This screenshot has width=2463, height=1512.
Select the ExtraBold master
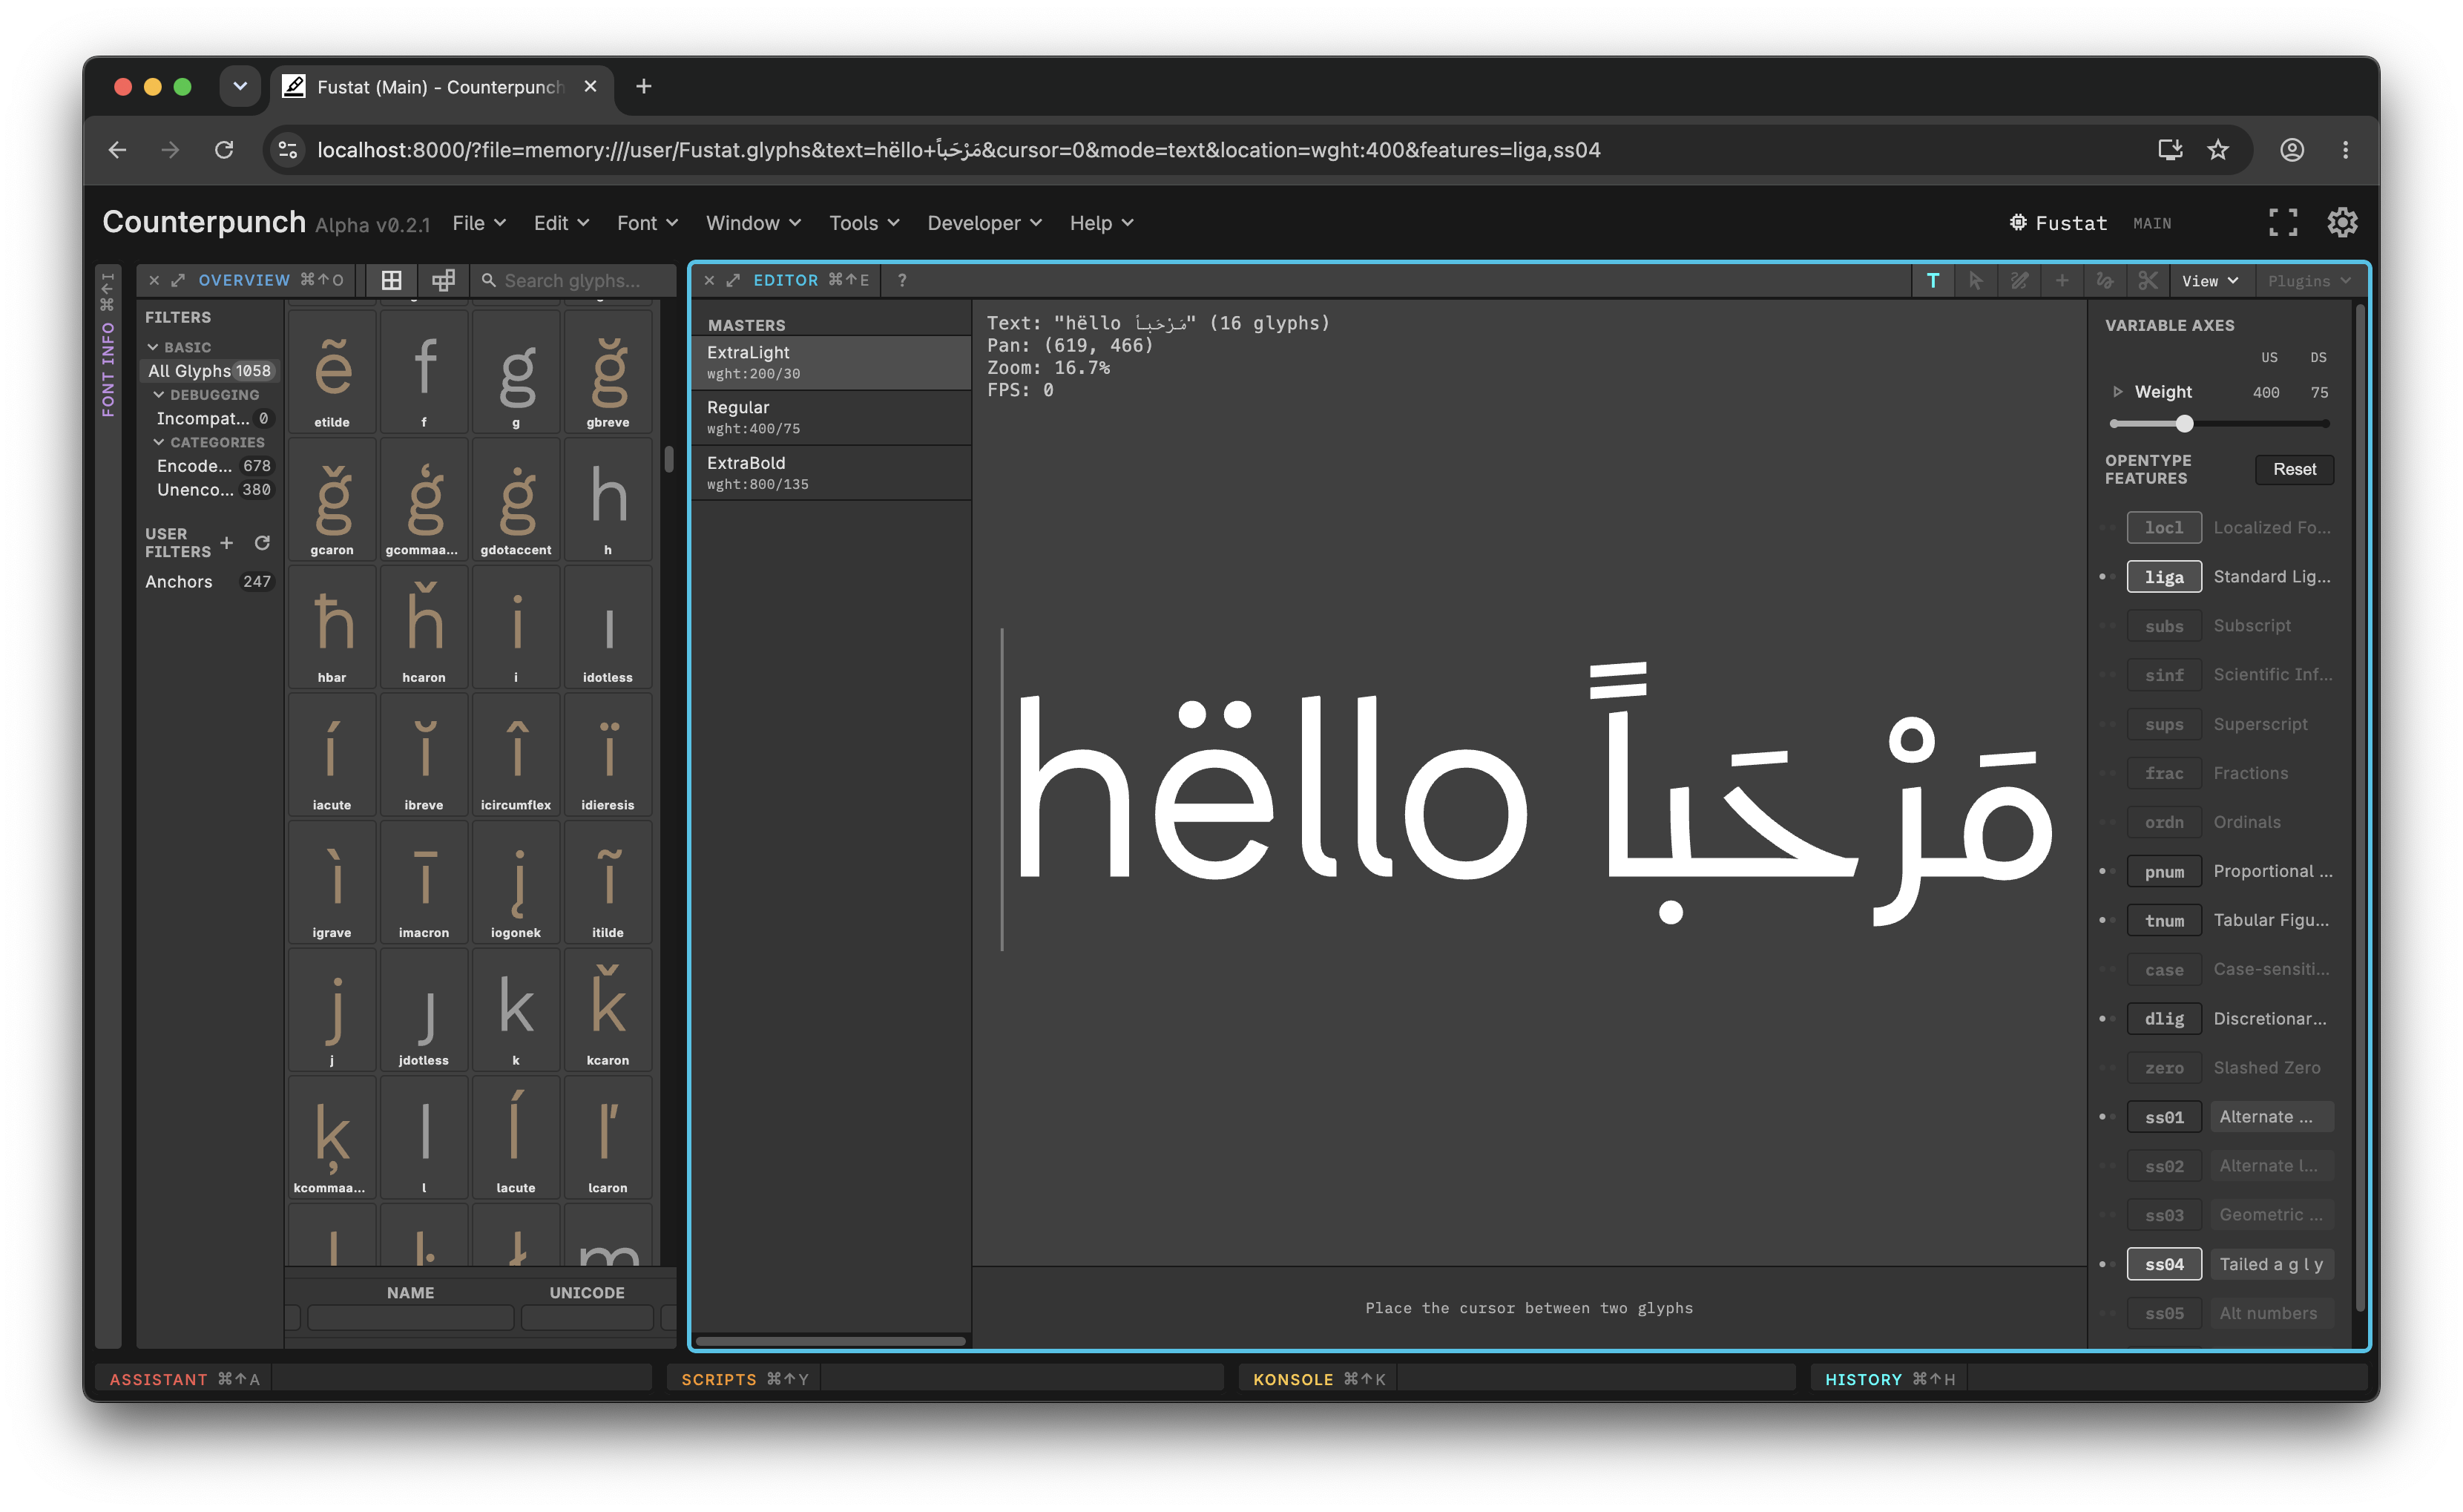(831, 473)
